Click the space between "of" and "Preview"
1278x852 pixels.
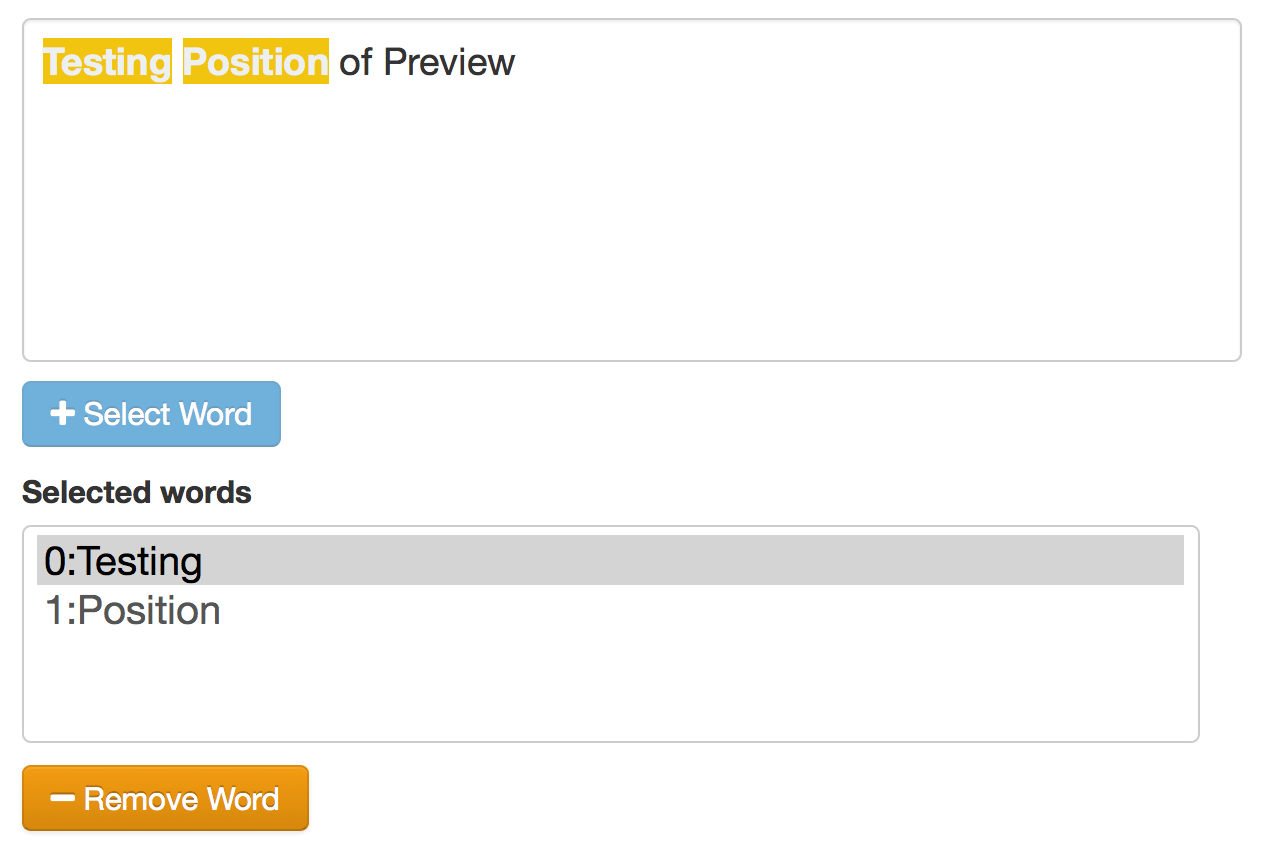(379, 62)
